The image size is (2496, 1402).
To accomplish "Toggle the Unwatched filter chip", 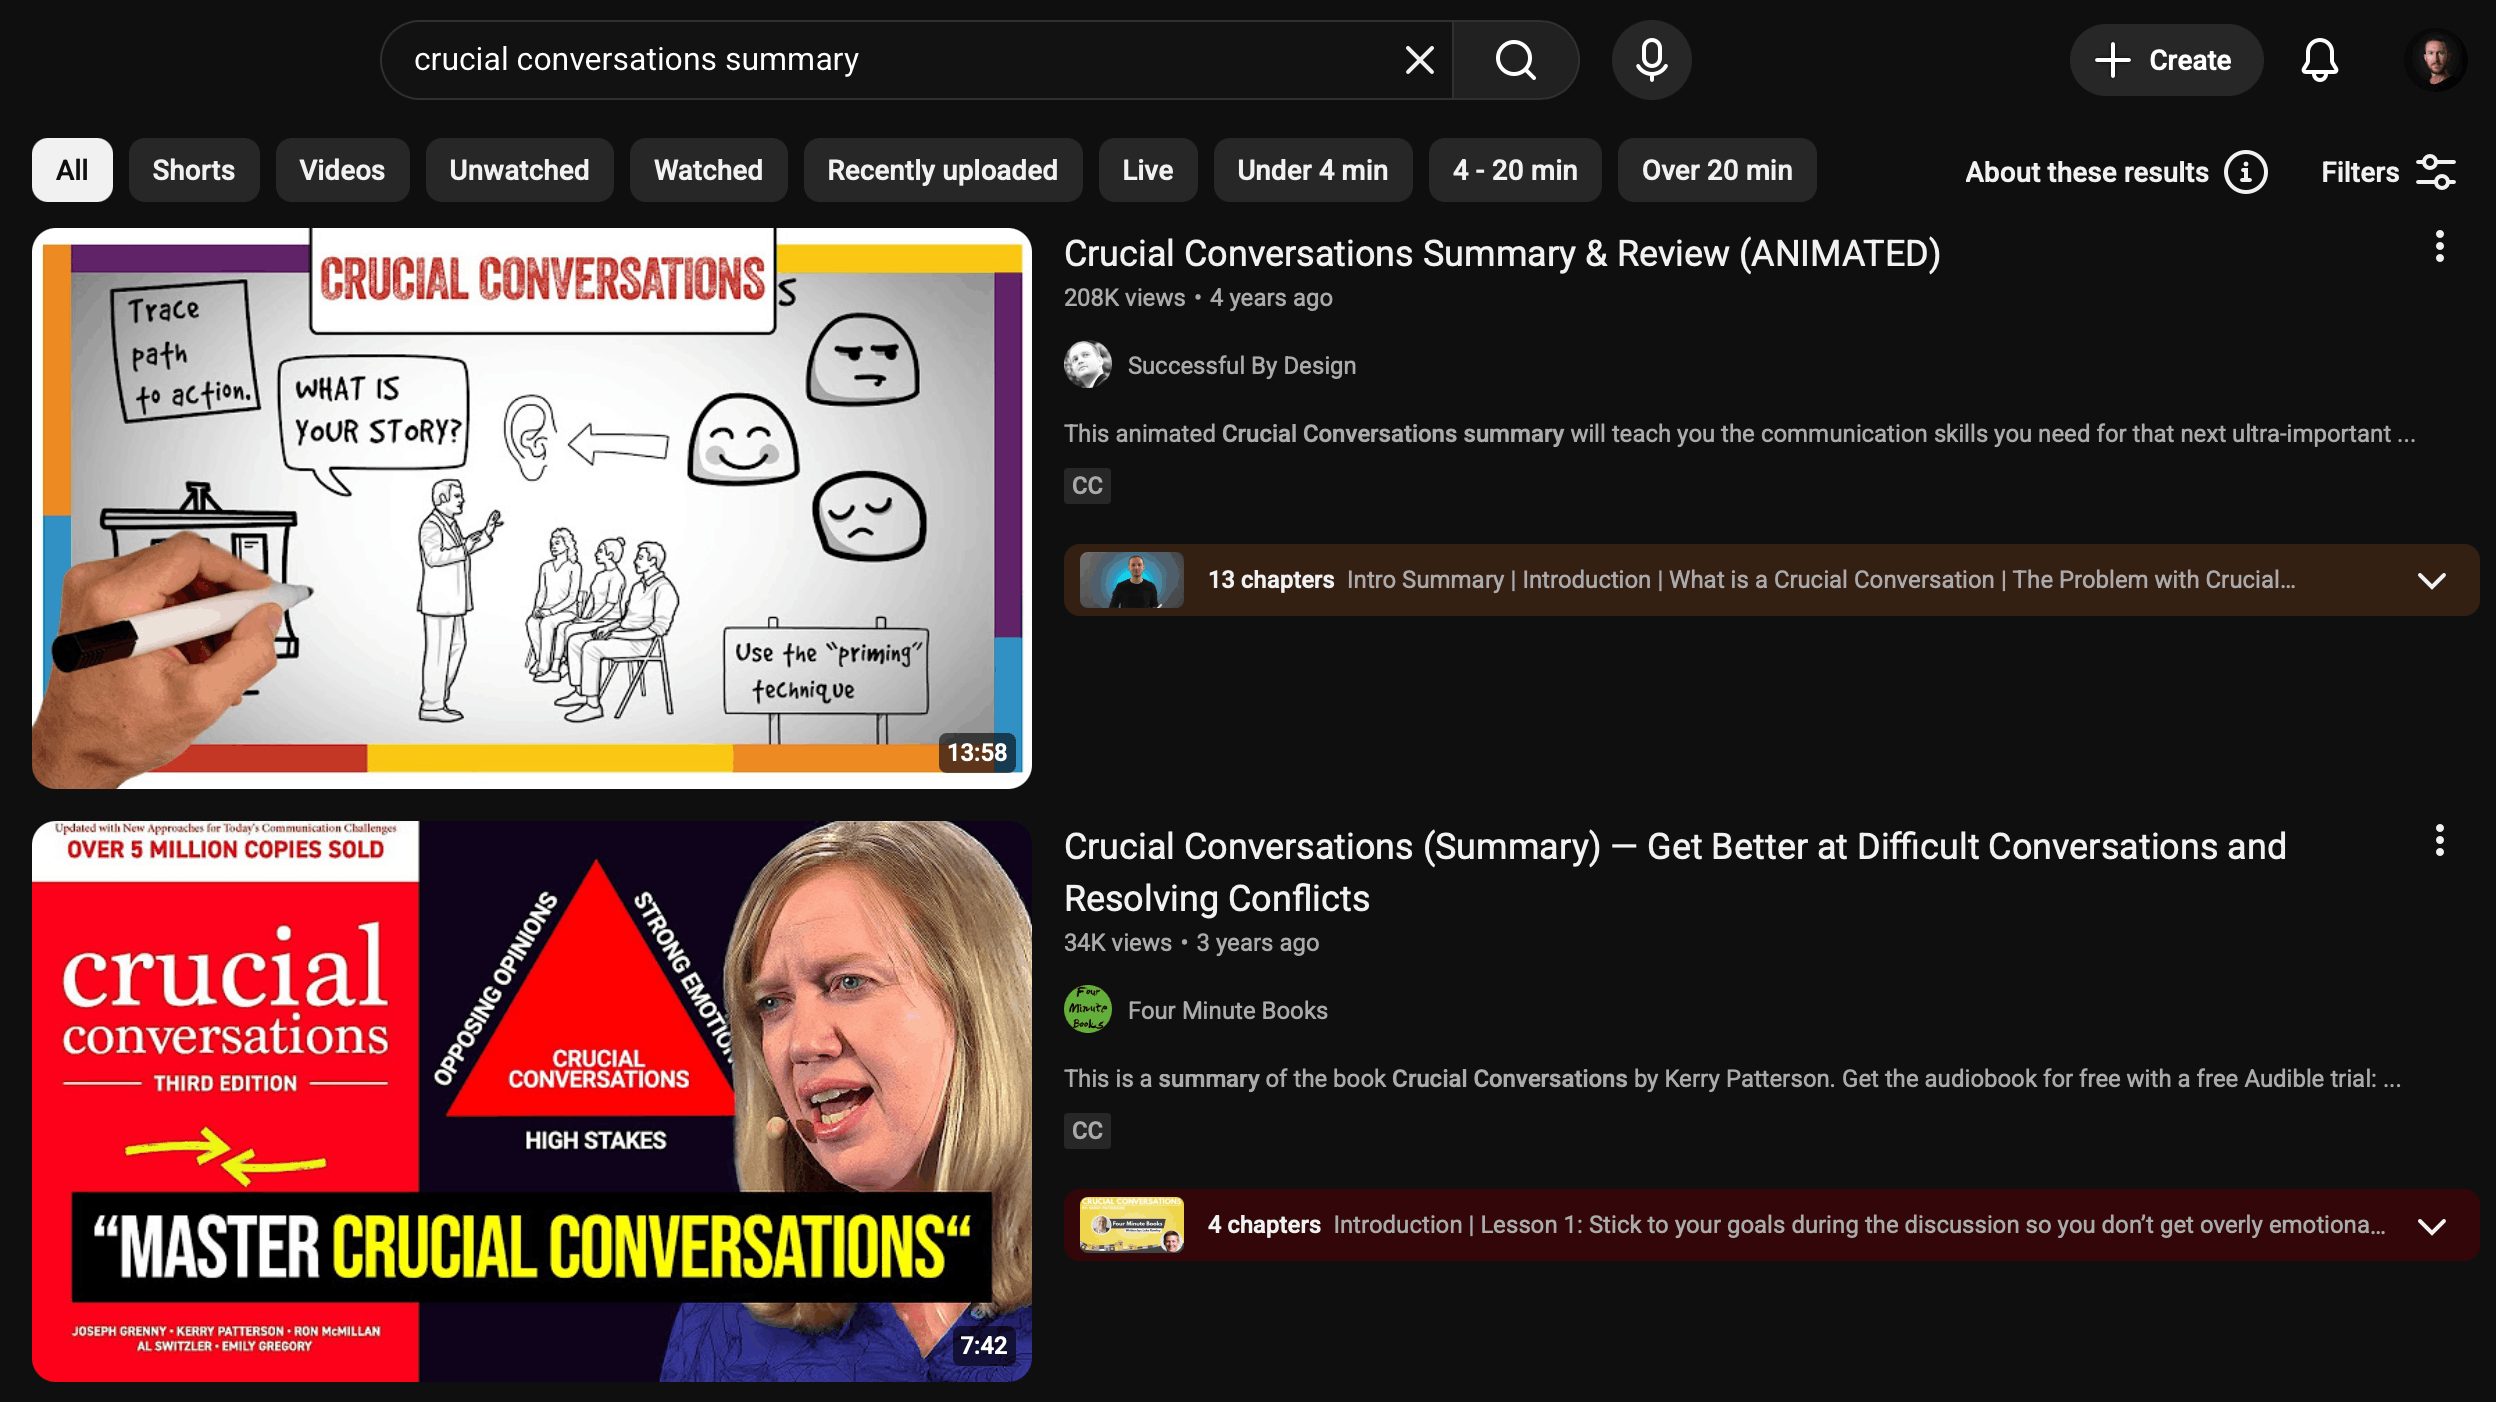I will point(519,170).
